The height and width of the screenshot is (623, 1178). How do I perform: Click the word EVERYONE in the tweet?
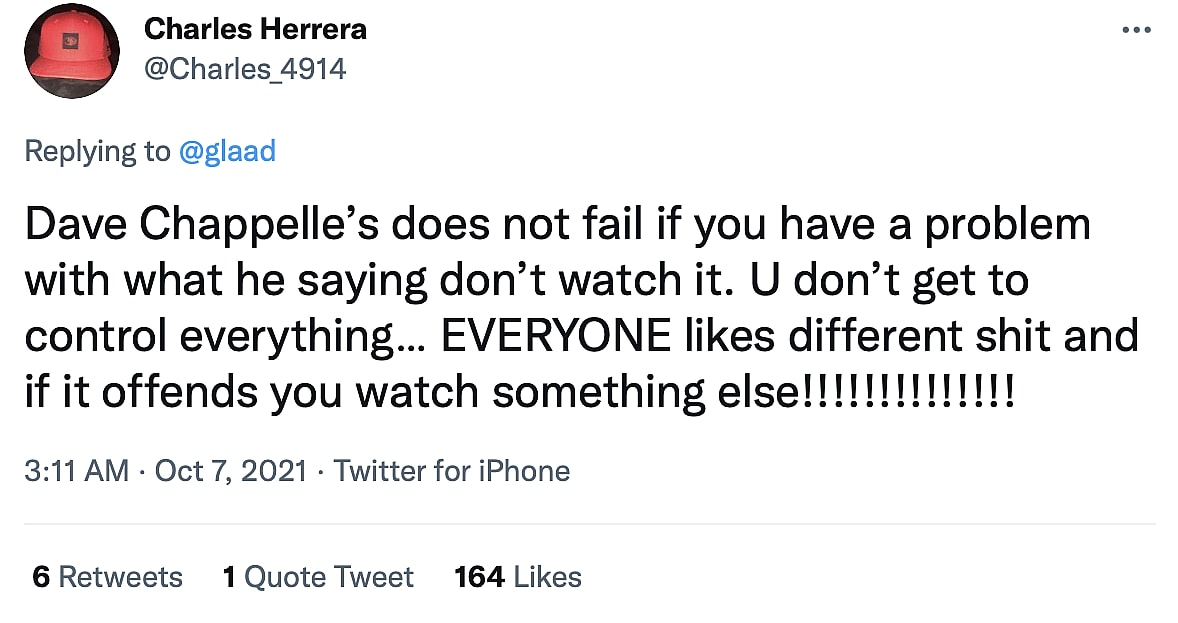pos(555,336)
